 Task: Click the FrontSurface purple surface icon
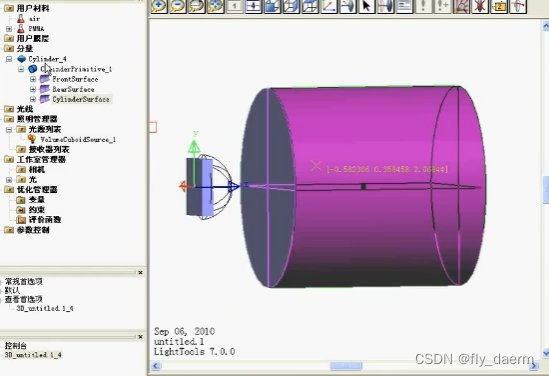click(x=44, y=79)
